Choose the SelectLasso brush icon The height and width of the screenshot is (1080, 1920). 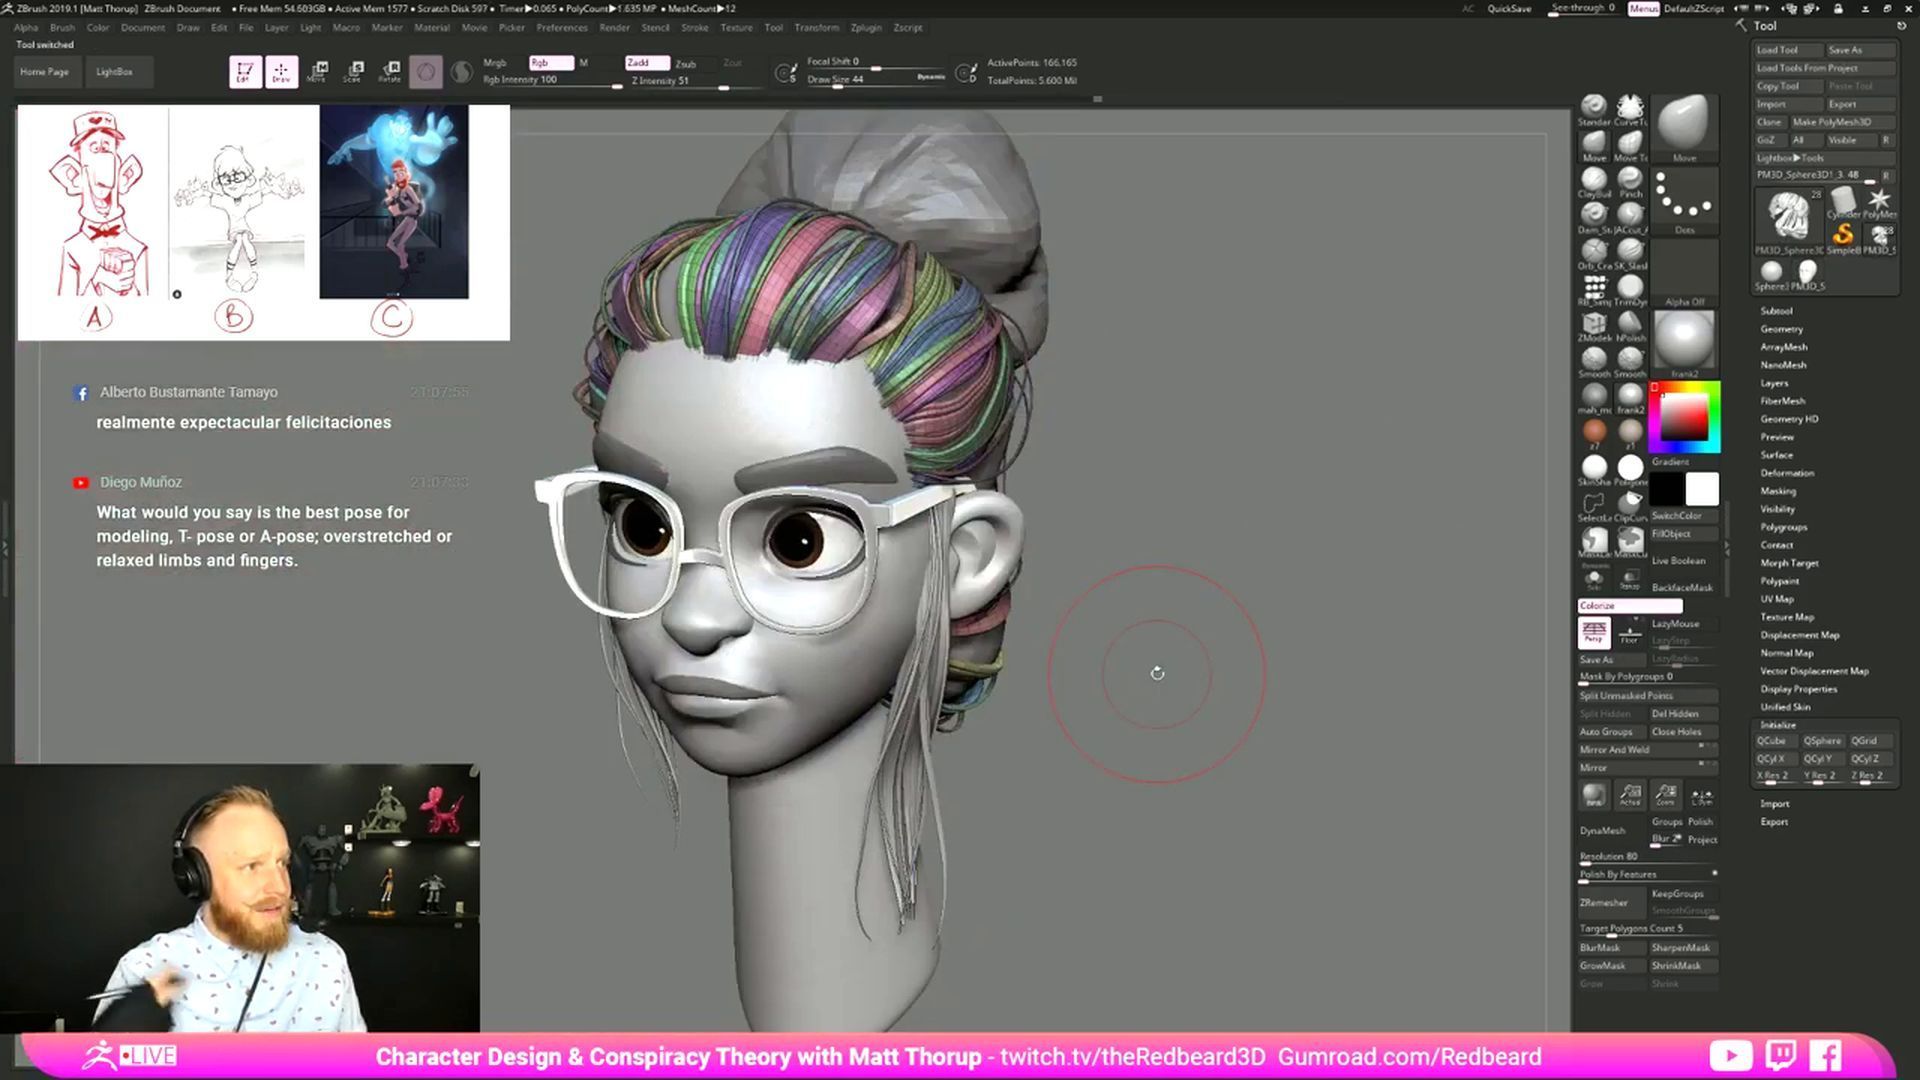[1593, 503]
